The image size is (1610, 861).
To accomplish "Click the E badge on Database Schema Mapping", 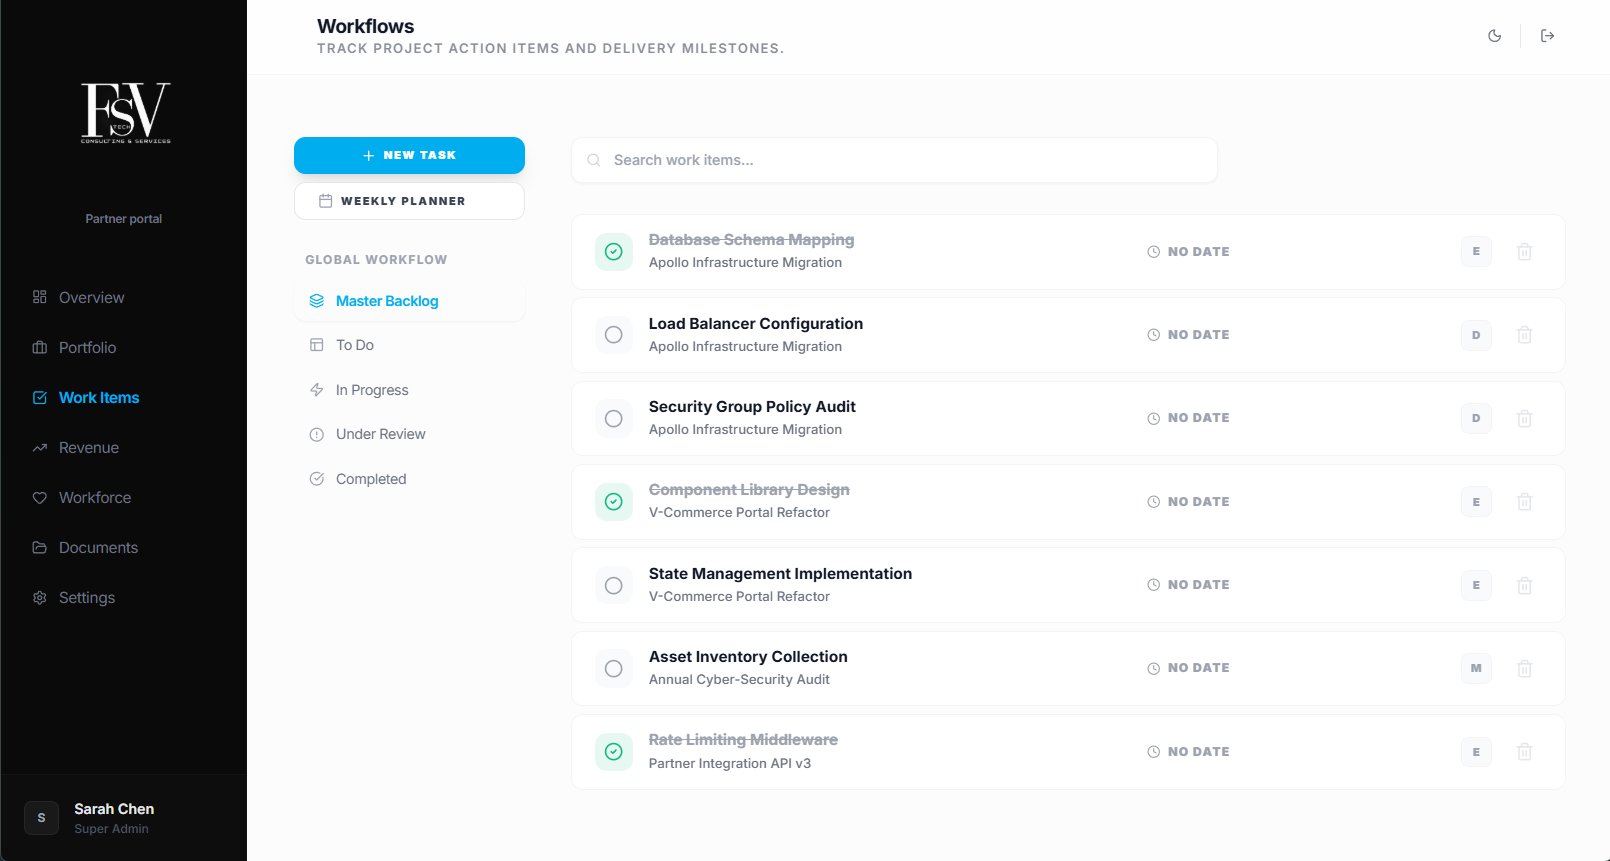I will click(1476, 252).
